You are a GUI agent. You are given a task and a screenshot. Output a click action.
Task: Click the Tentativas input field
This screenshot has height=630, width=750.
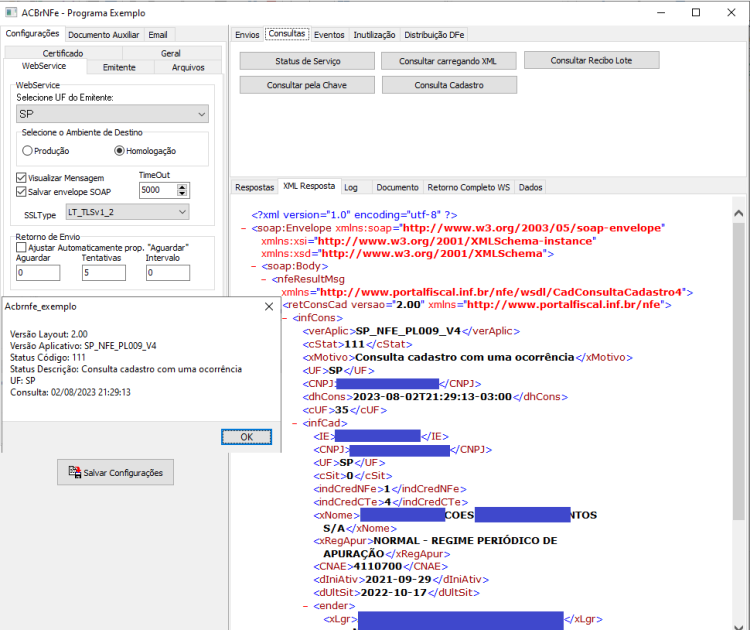(x=104, y=273)
